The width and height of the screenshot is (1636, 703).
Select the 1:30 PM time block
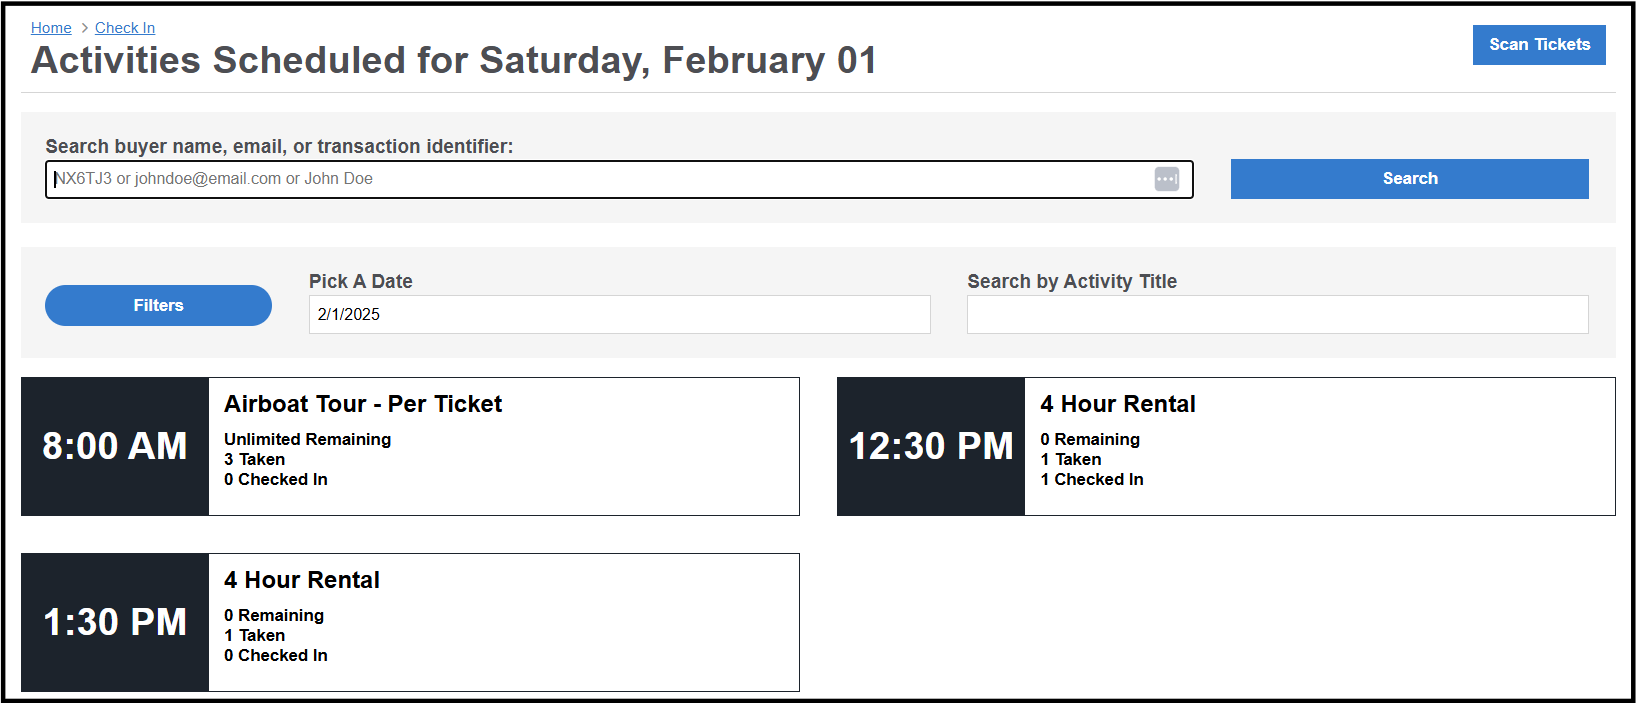(x=114, y=622)
